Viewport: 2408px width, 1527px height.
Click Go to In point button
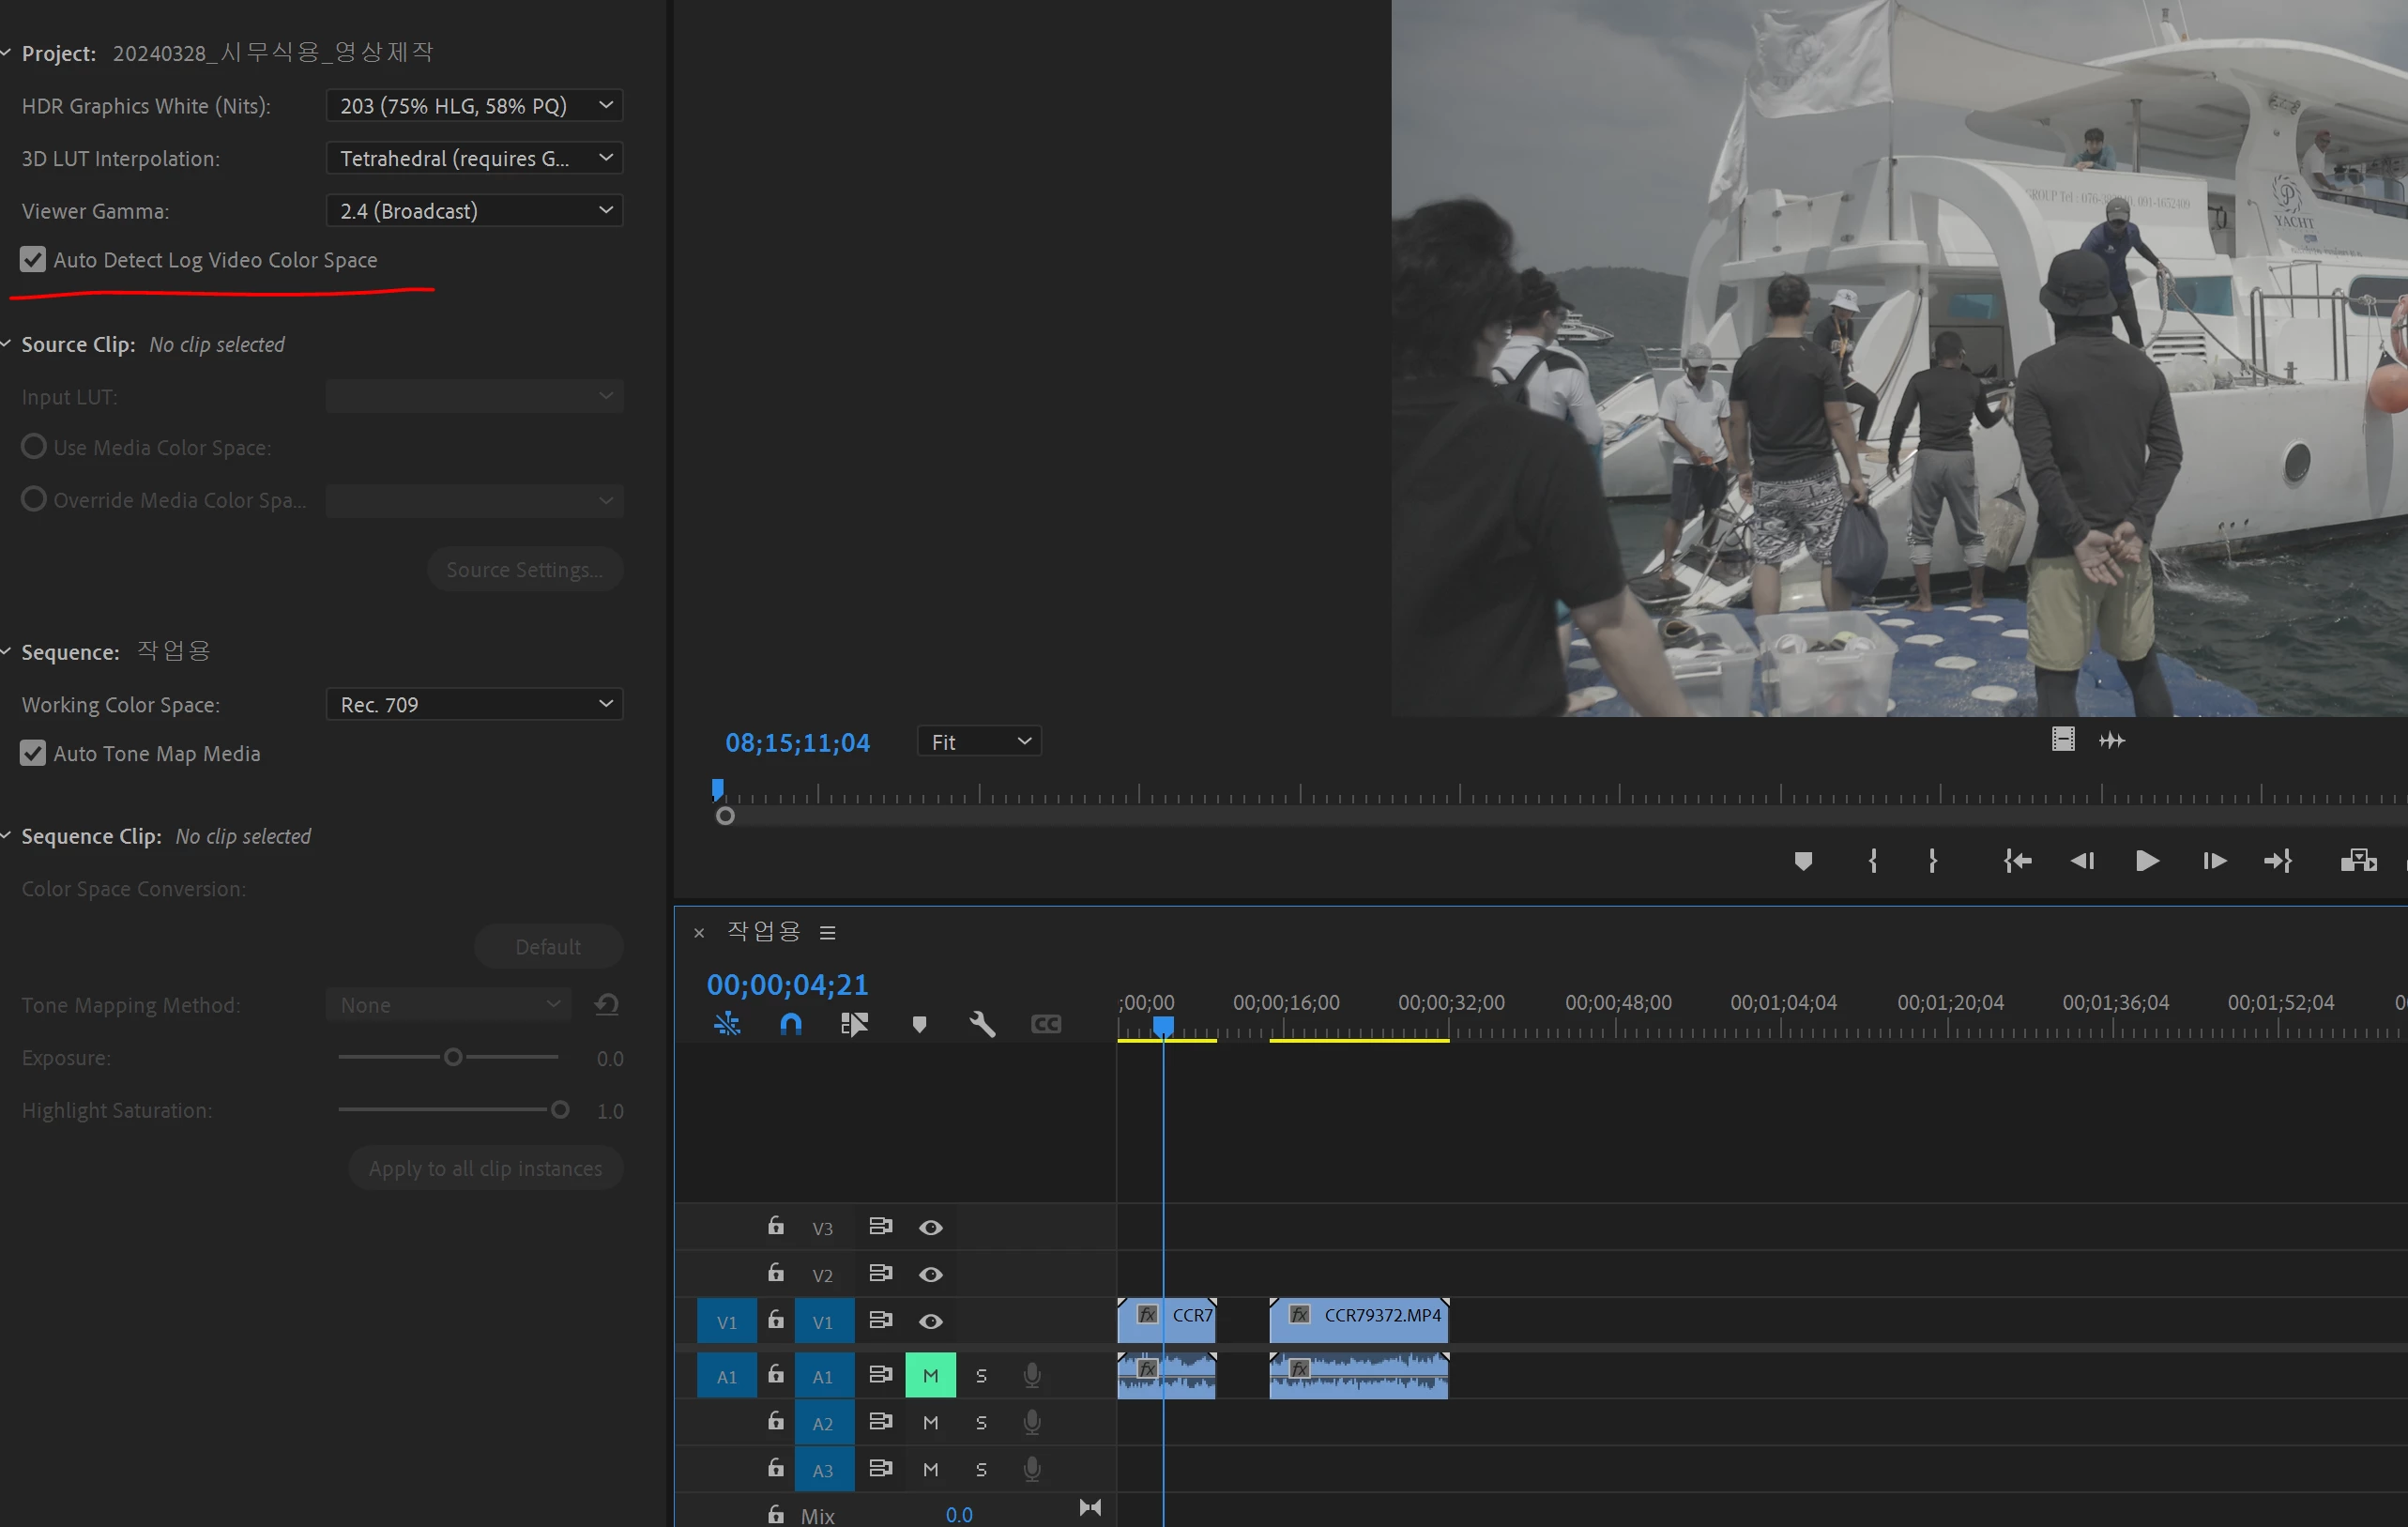pos(2017,861)
